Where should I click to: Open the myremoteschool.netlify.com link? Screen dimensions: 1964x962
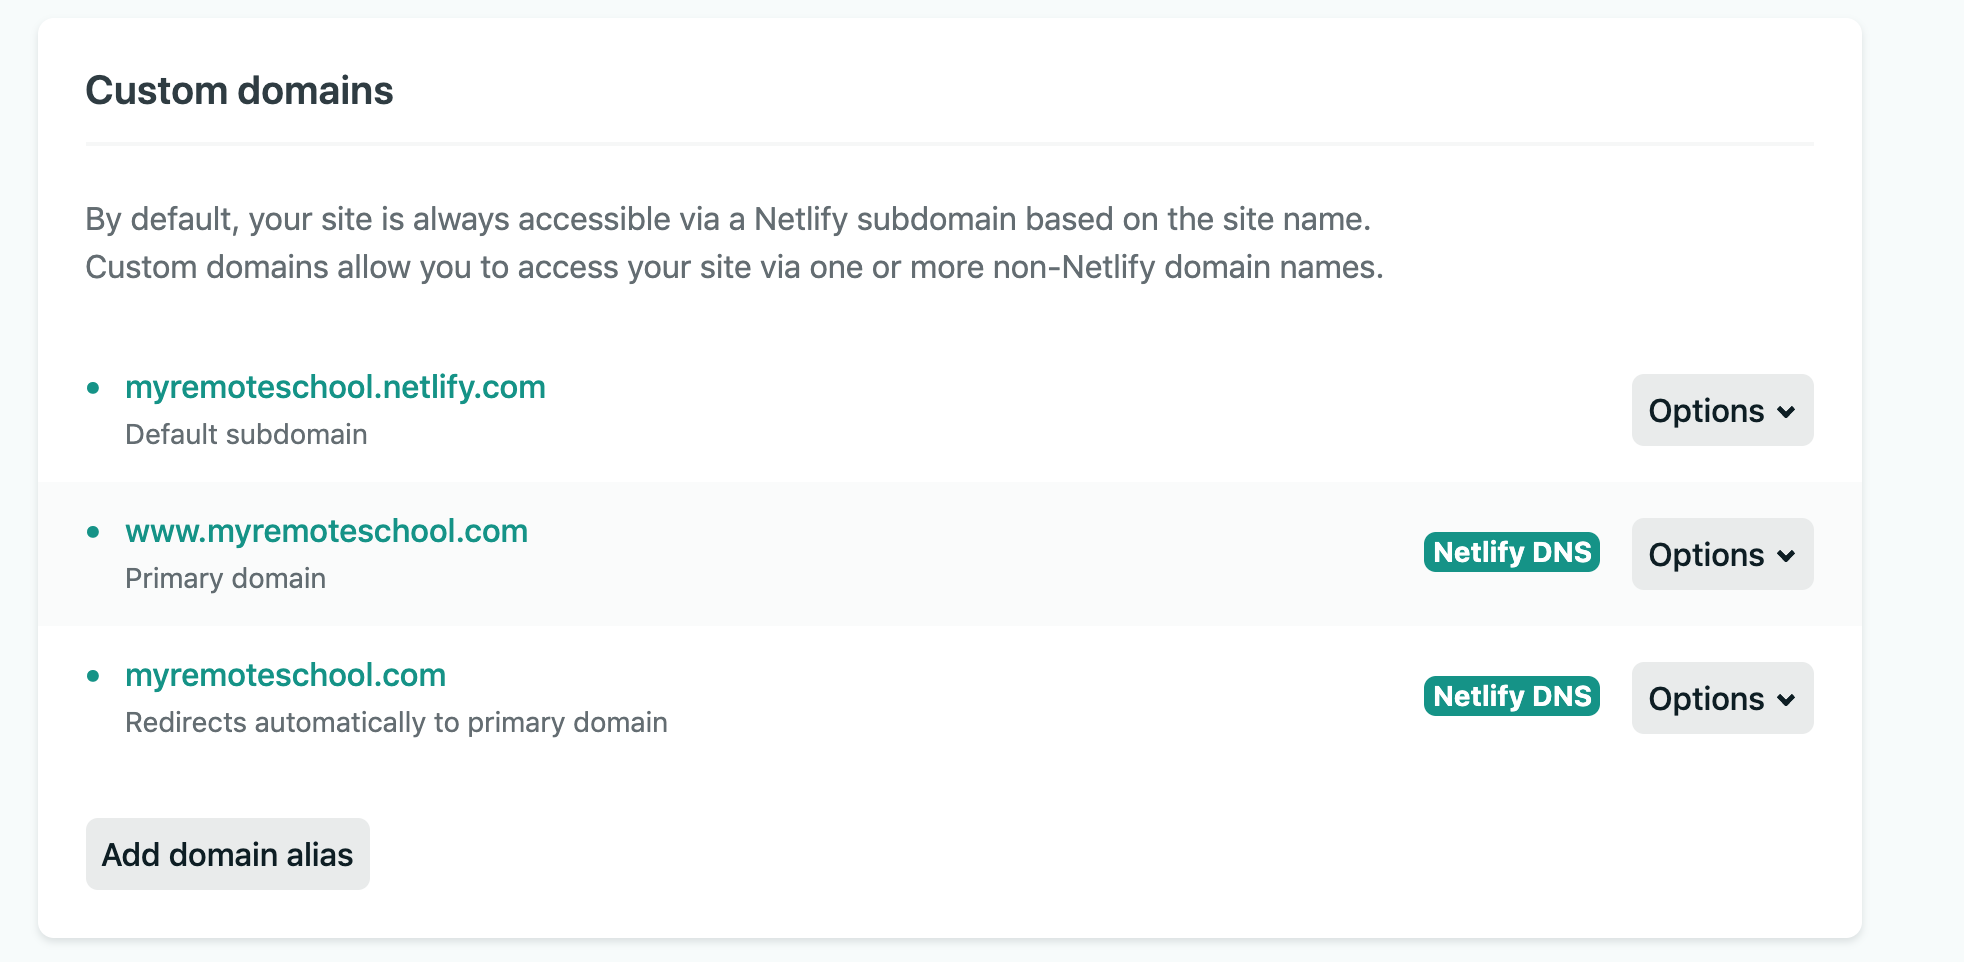tap(335, 387)
